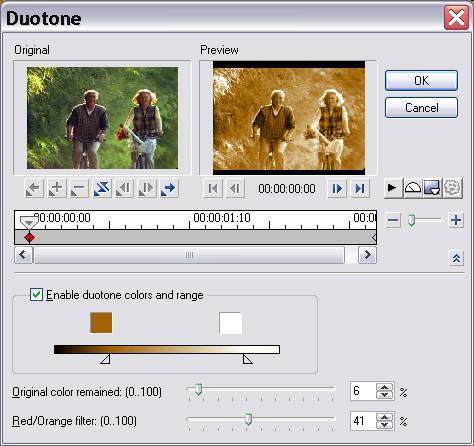Click the brown duotone color swatch
Screen dimensions: 474x446
point(101,323)
